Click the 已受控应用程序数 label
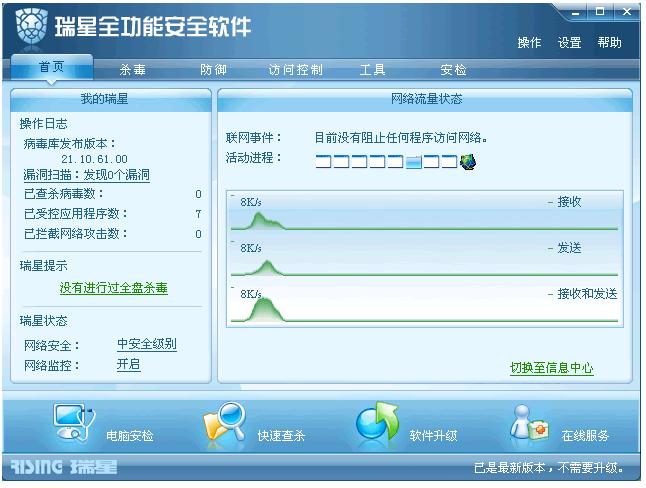The height and width of the screenshot is (488, 646). [x=76, y=214]
